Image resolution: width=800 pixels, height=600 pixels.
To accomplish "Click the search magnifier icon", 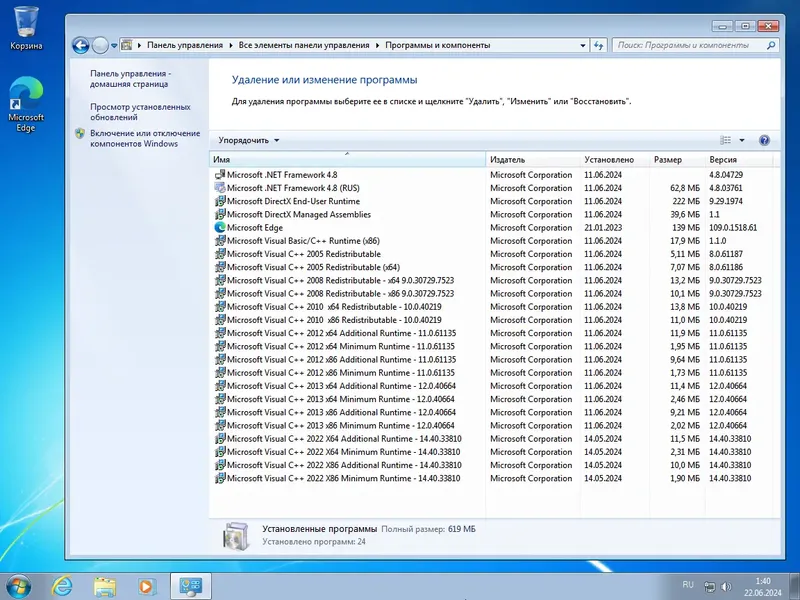I will pos(771,45).
